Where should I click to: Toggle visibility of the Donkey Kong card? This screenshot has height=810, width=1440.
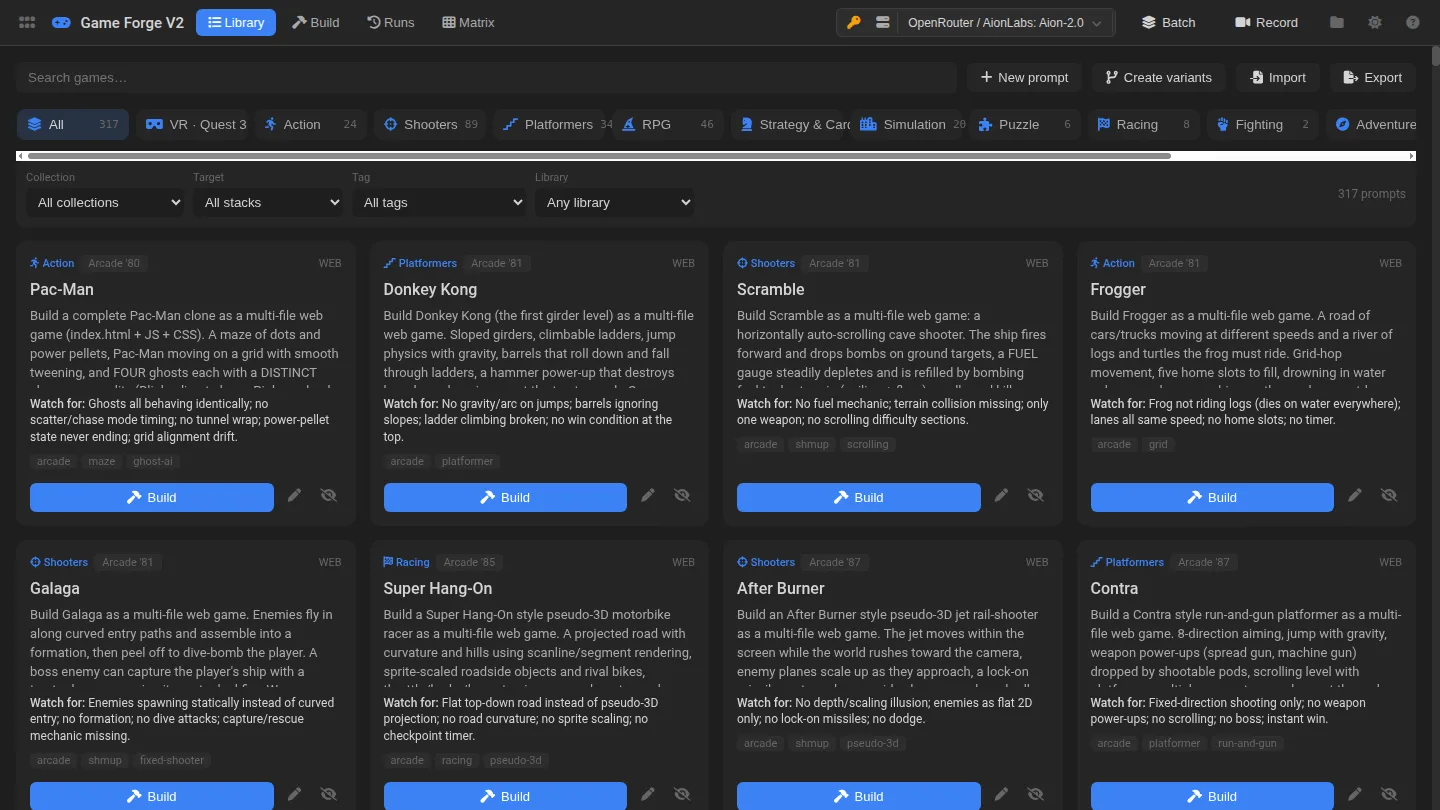[682, 495]
